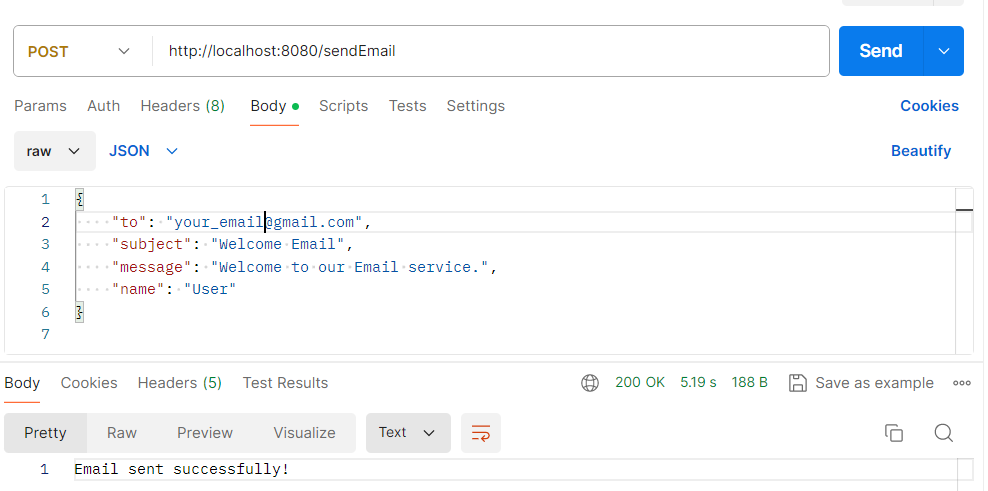The width and height of the screenshot is (988, 491).
Task: Click the Beautify link
Action: click(920, 151)
